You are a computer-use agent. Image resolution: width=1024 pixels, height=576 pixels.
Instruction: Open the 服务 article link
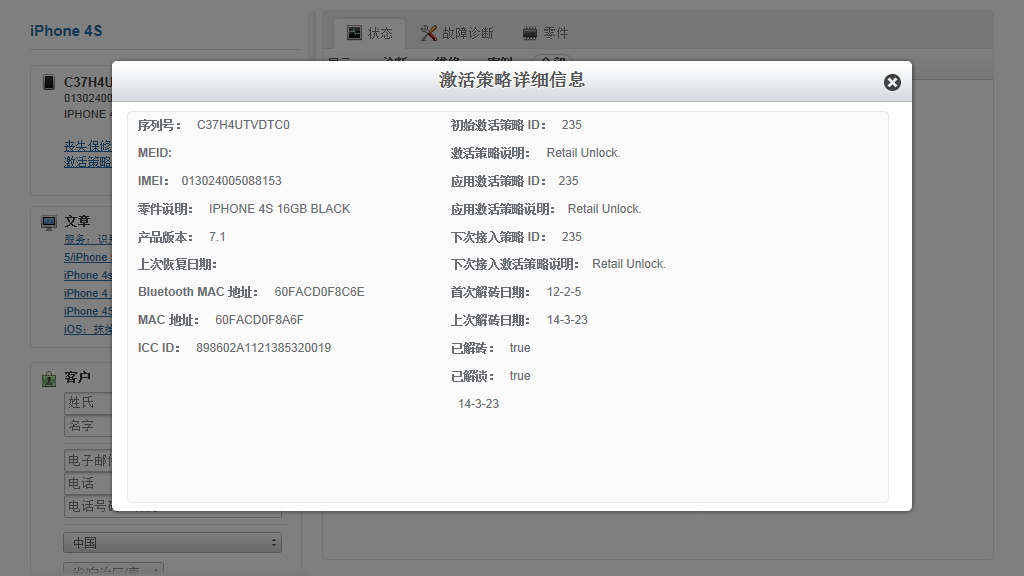88,240
